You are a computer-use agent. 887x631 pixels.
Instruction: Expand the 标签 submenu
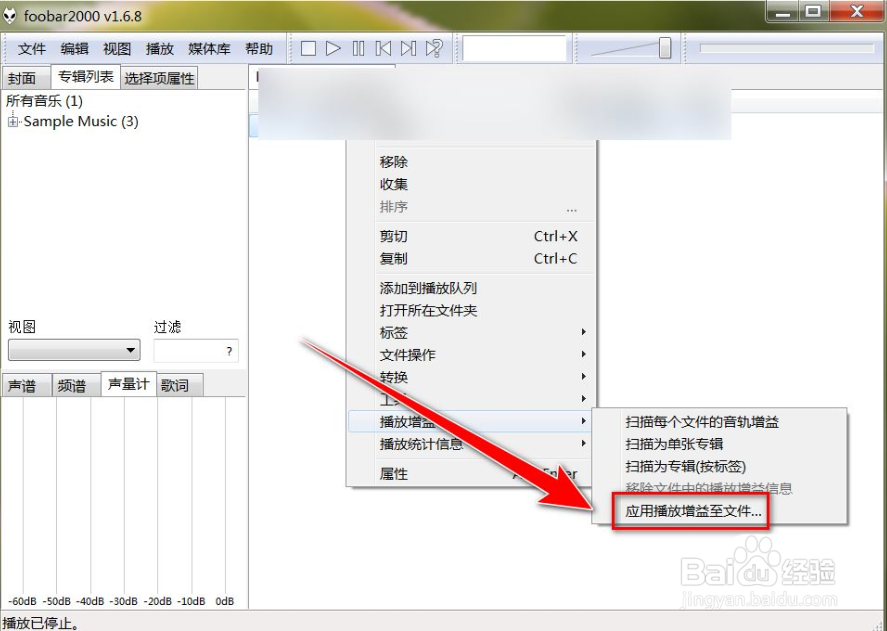click(x=471, y=333)
